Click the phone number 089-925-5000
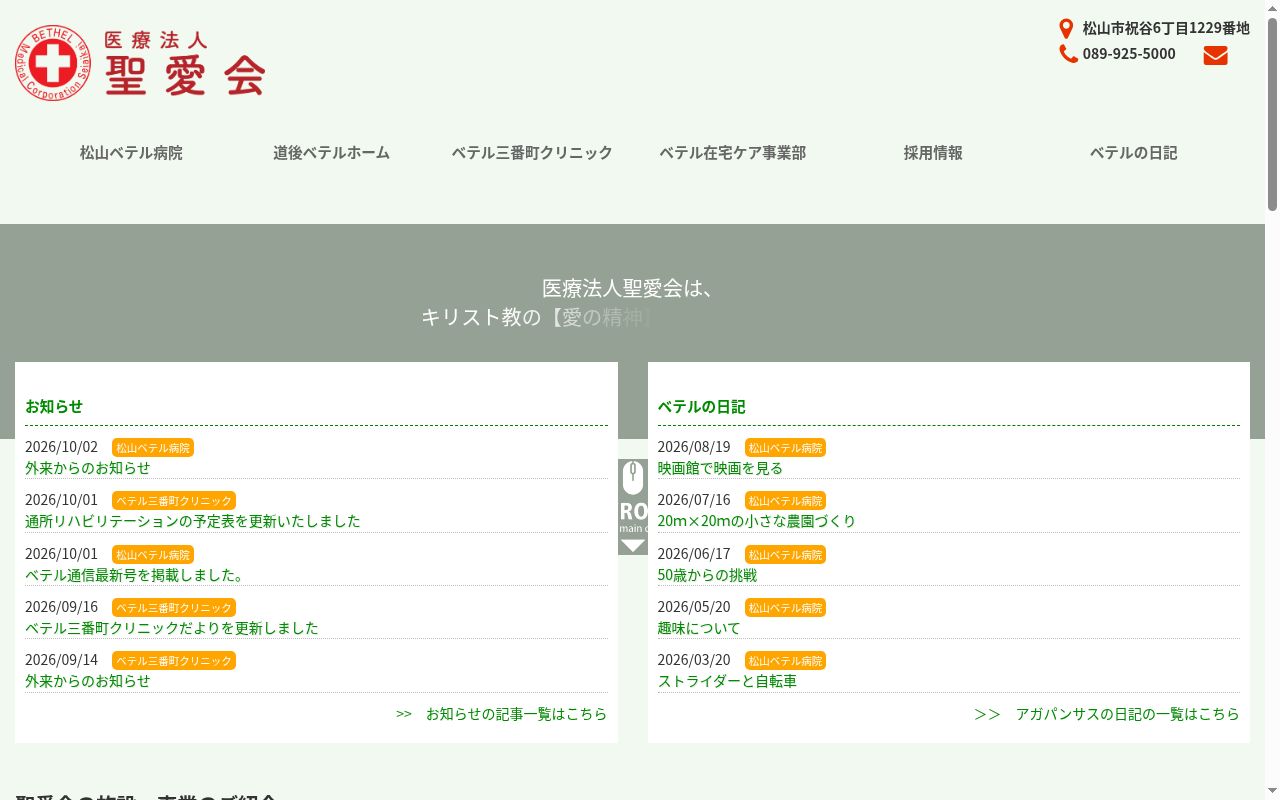This screenshot has width=1280, height=800. 1129,54
